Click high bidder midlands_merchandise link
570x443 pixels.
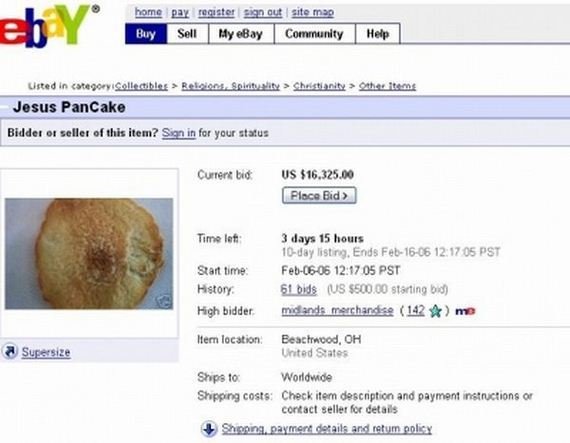coord(337,310)
